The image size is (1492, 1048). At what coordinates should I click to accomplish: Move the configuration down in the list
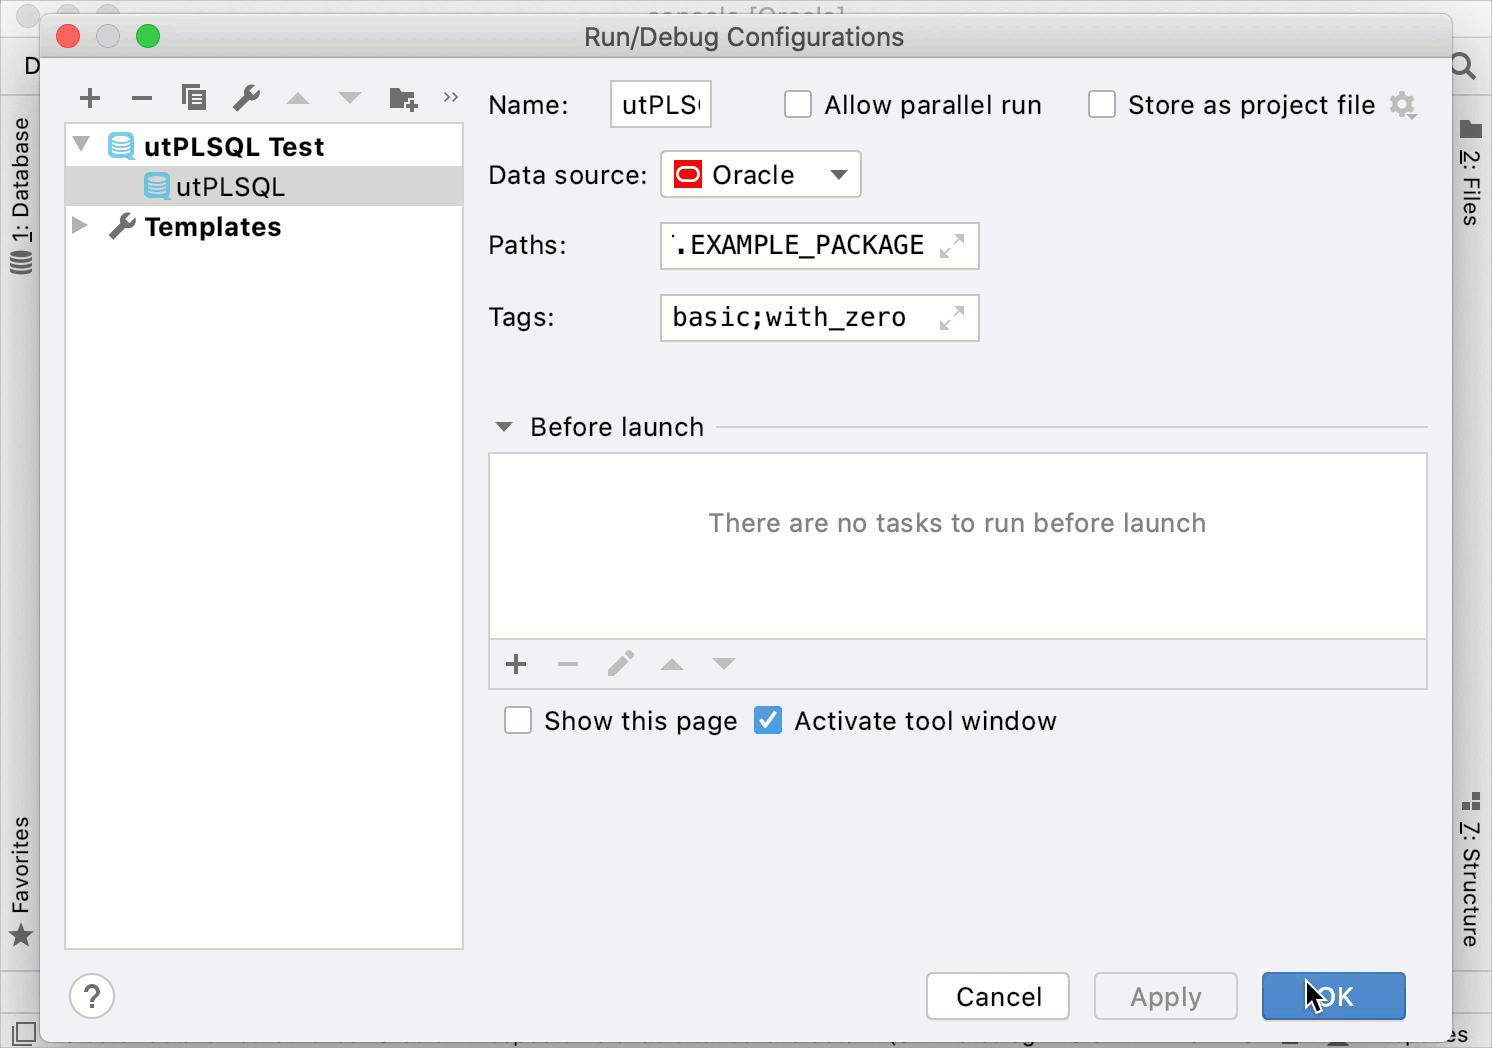(349, 97)
